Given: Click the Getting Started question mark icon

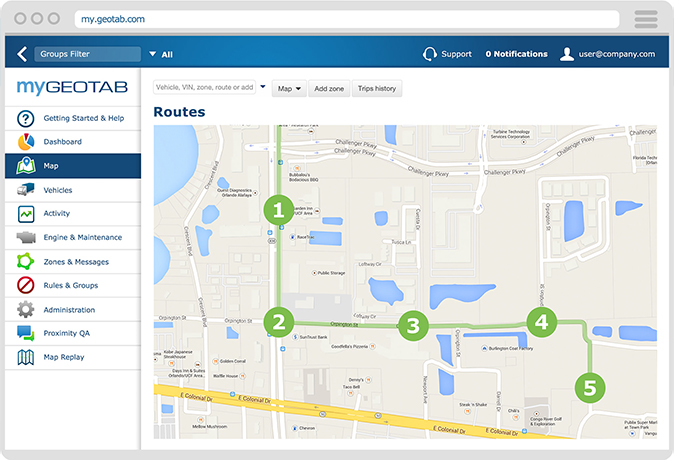Looking at the screenshot, I should tap(26, 118).
